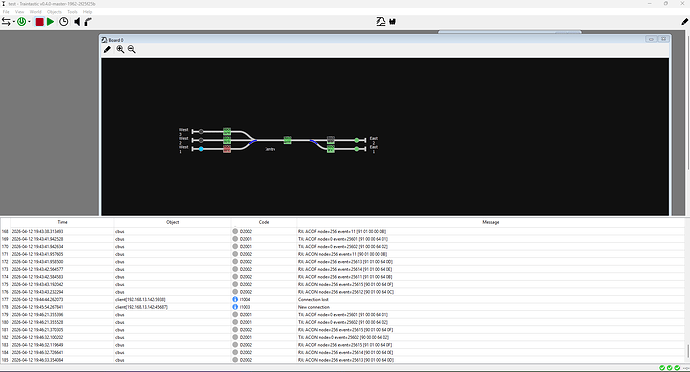Click middle green status check icon

point(669,368)
